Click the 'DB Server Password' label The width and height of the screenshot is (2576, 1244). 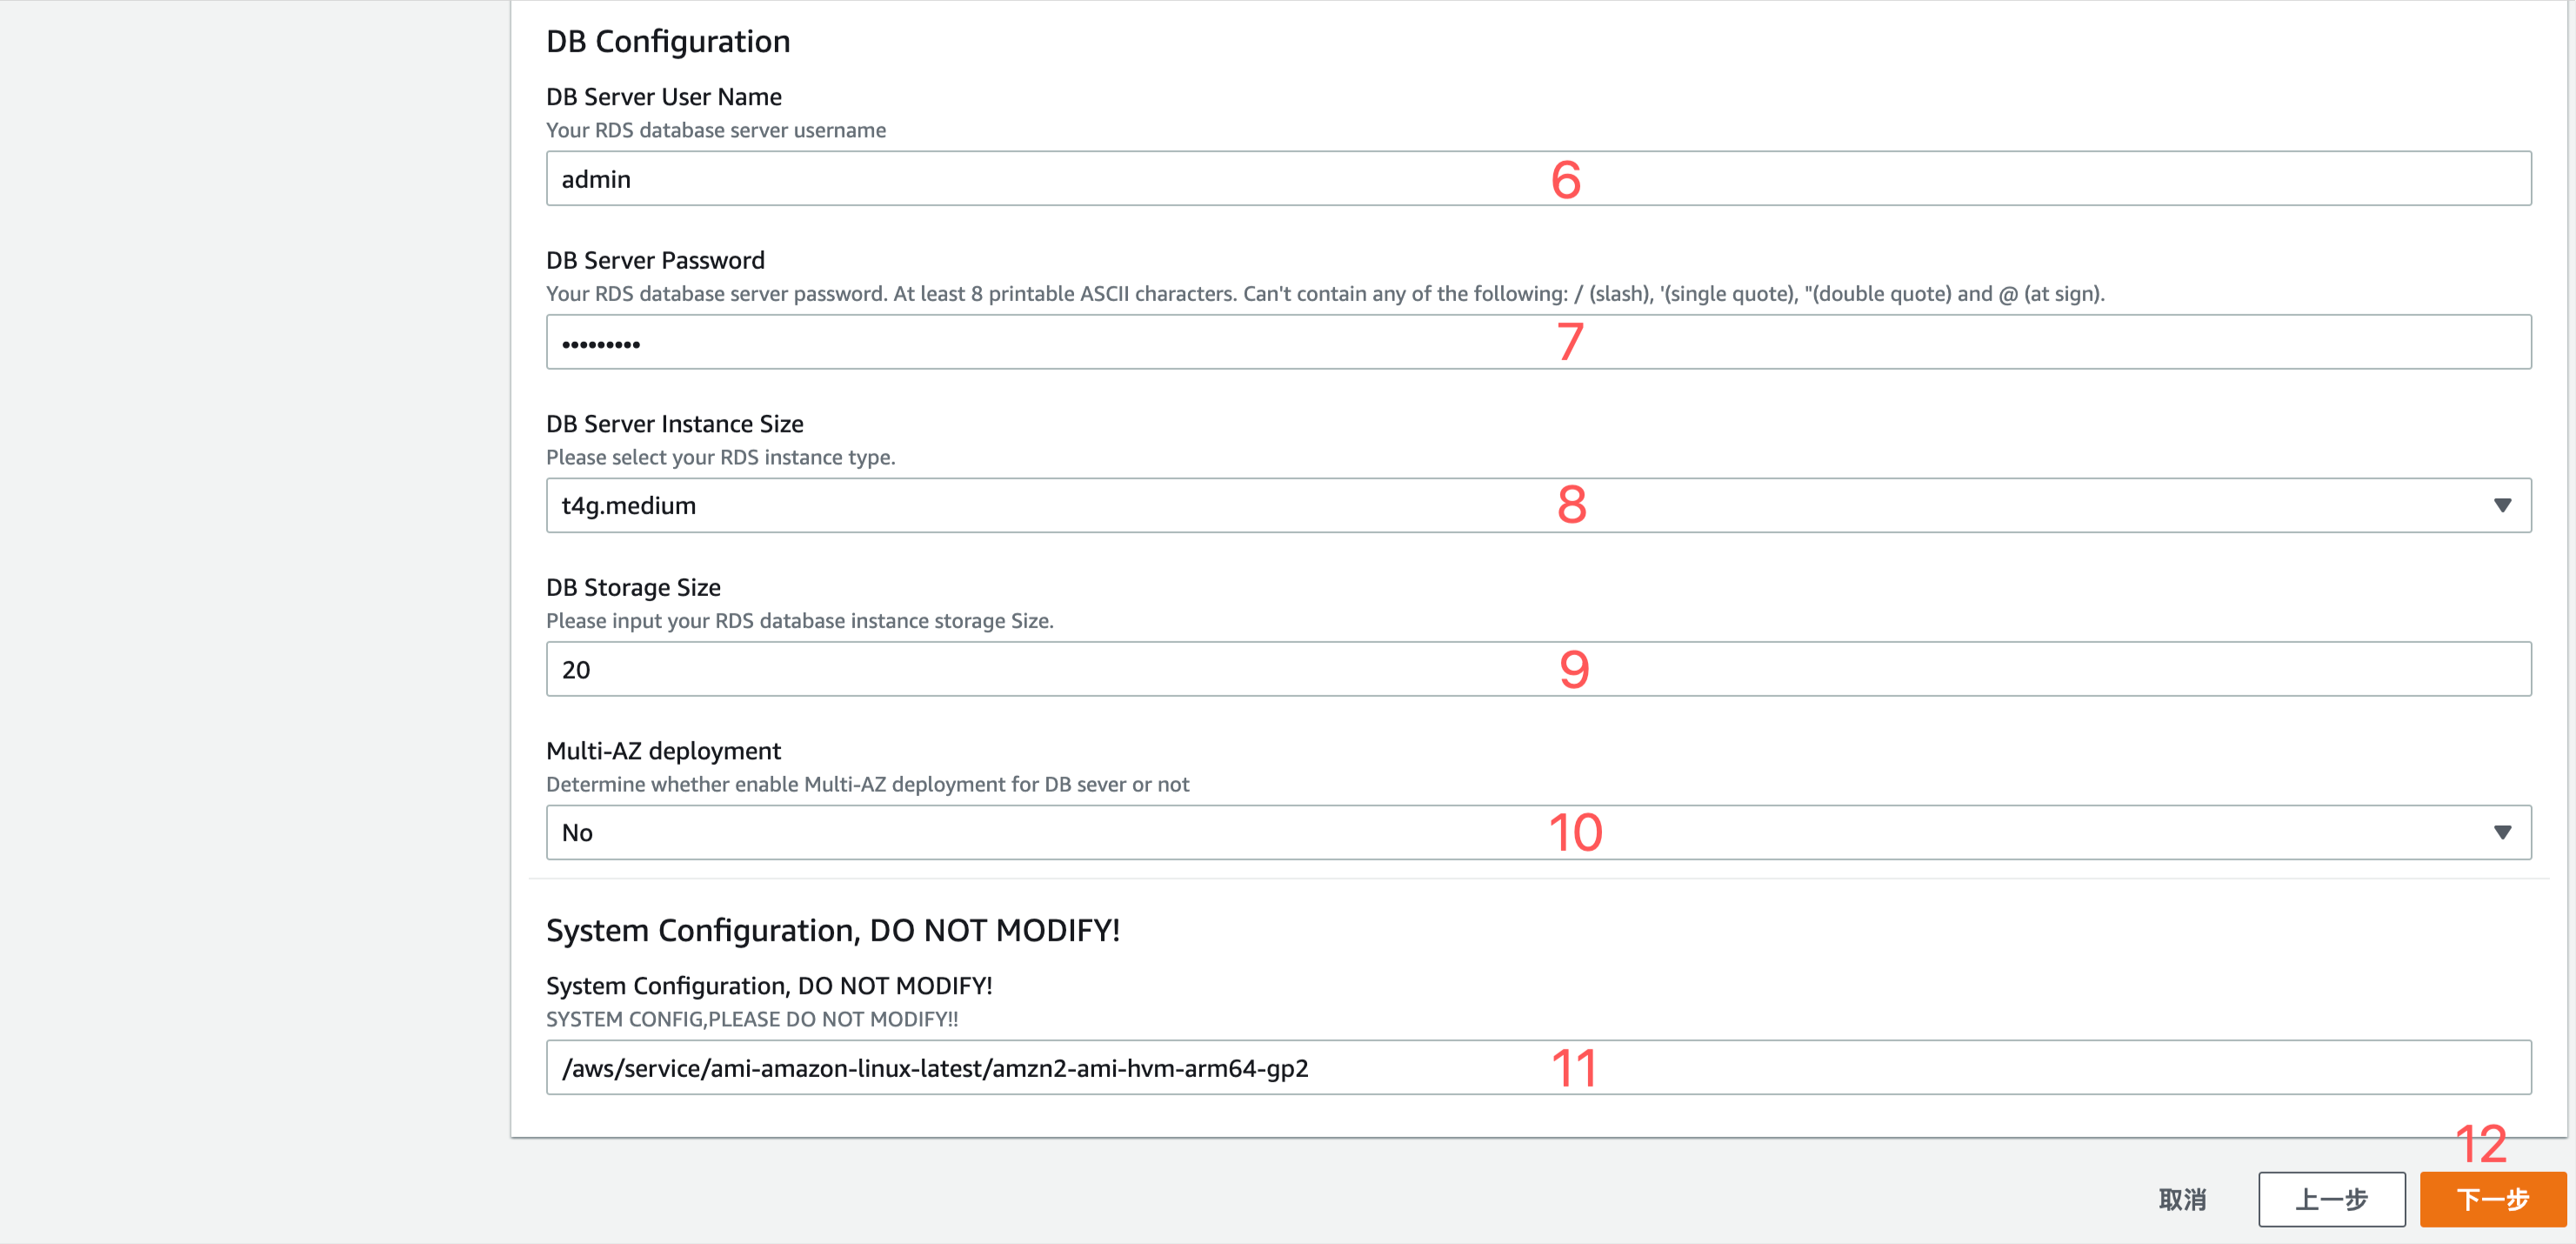point(655,260)
